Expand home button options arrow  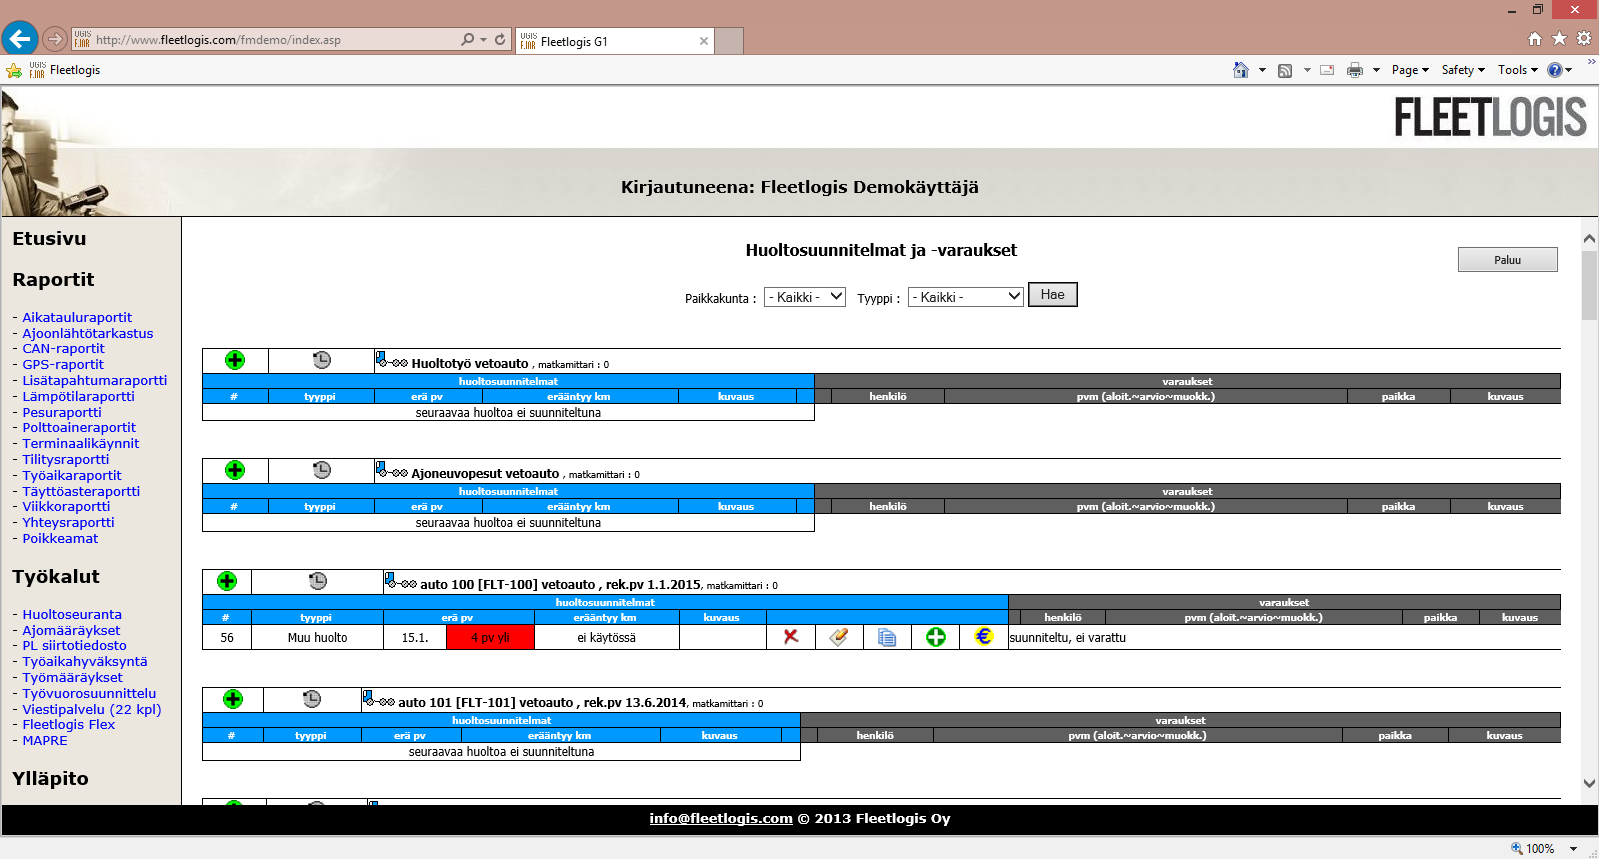[1262, 70]
